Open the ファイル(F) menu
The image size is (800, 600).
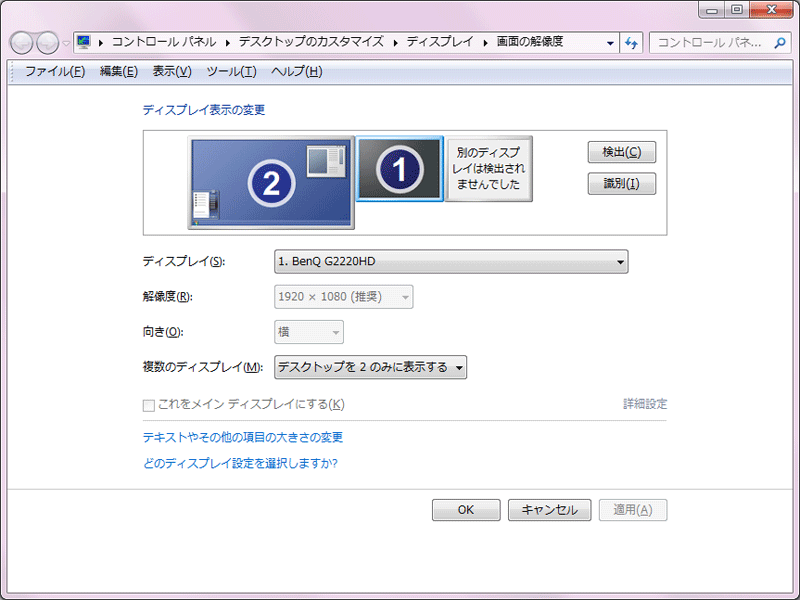[x=54, y=71]
